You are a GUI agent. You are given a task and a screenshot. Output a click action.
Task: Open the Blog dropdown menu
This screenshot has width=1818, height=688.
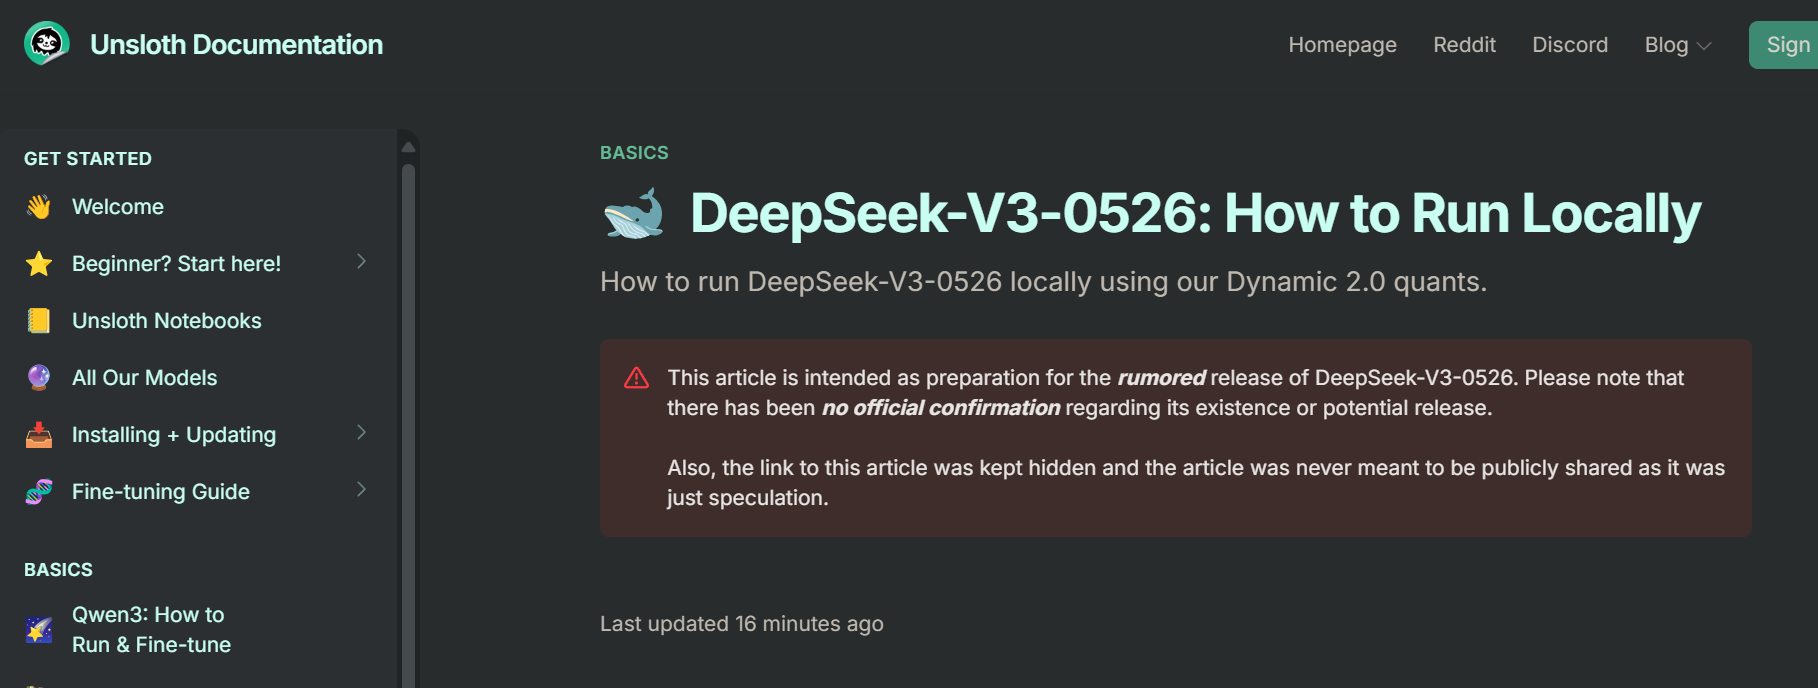point(1677,45)
